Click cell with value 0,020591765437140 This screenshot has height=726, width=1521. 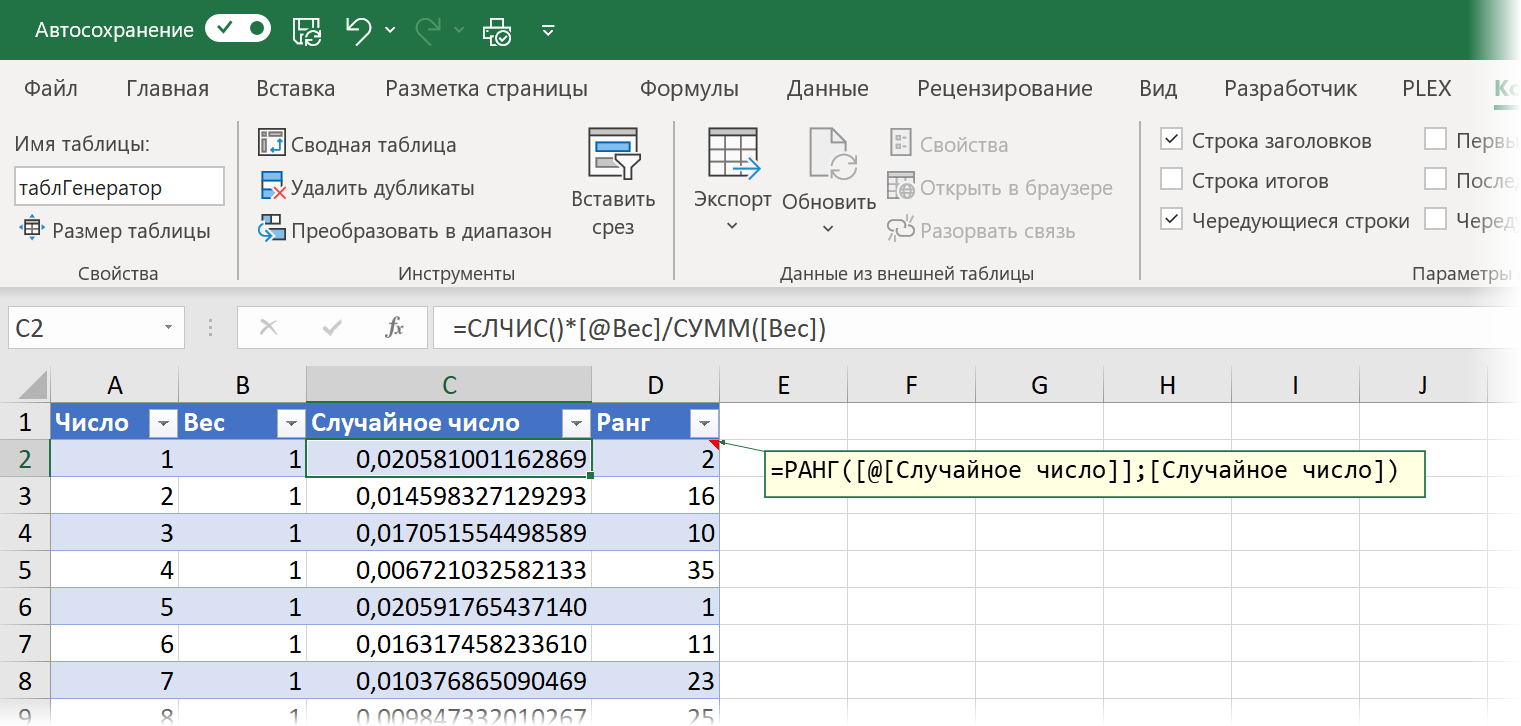[x=449, y=607]
